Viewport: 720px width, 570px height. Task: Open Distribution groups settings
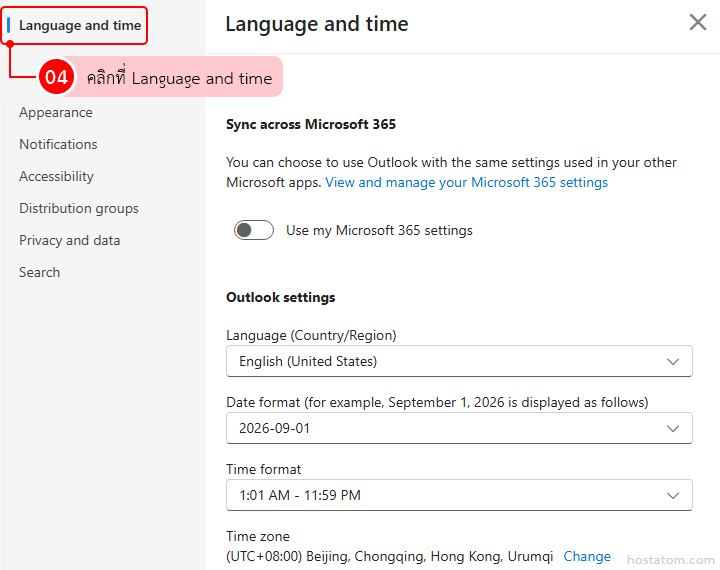tap(79, 209)
